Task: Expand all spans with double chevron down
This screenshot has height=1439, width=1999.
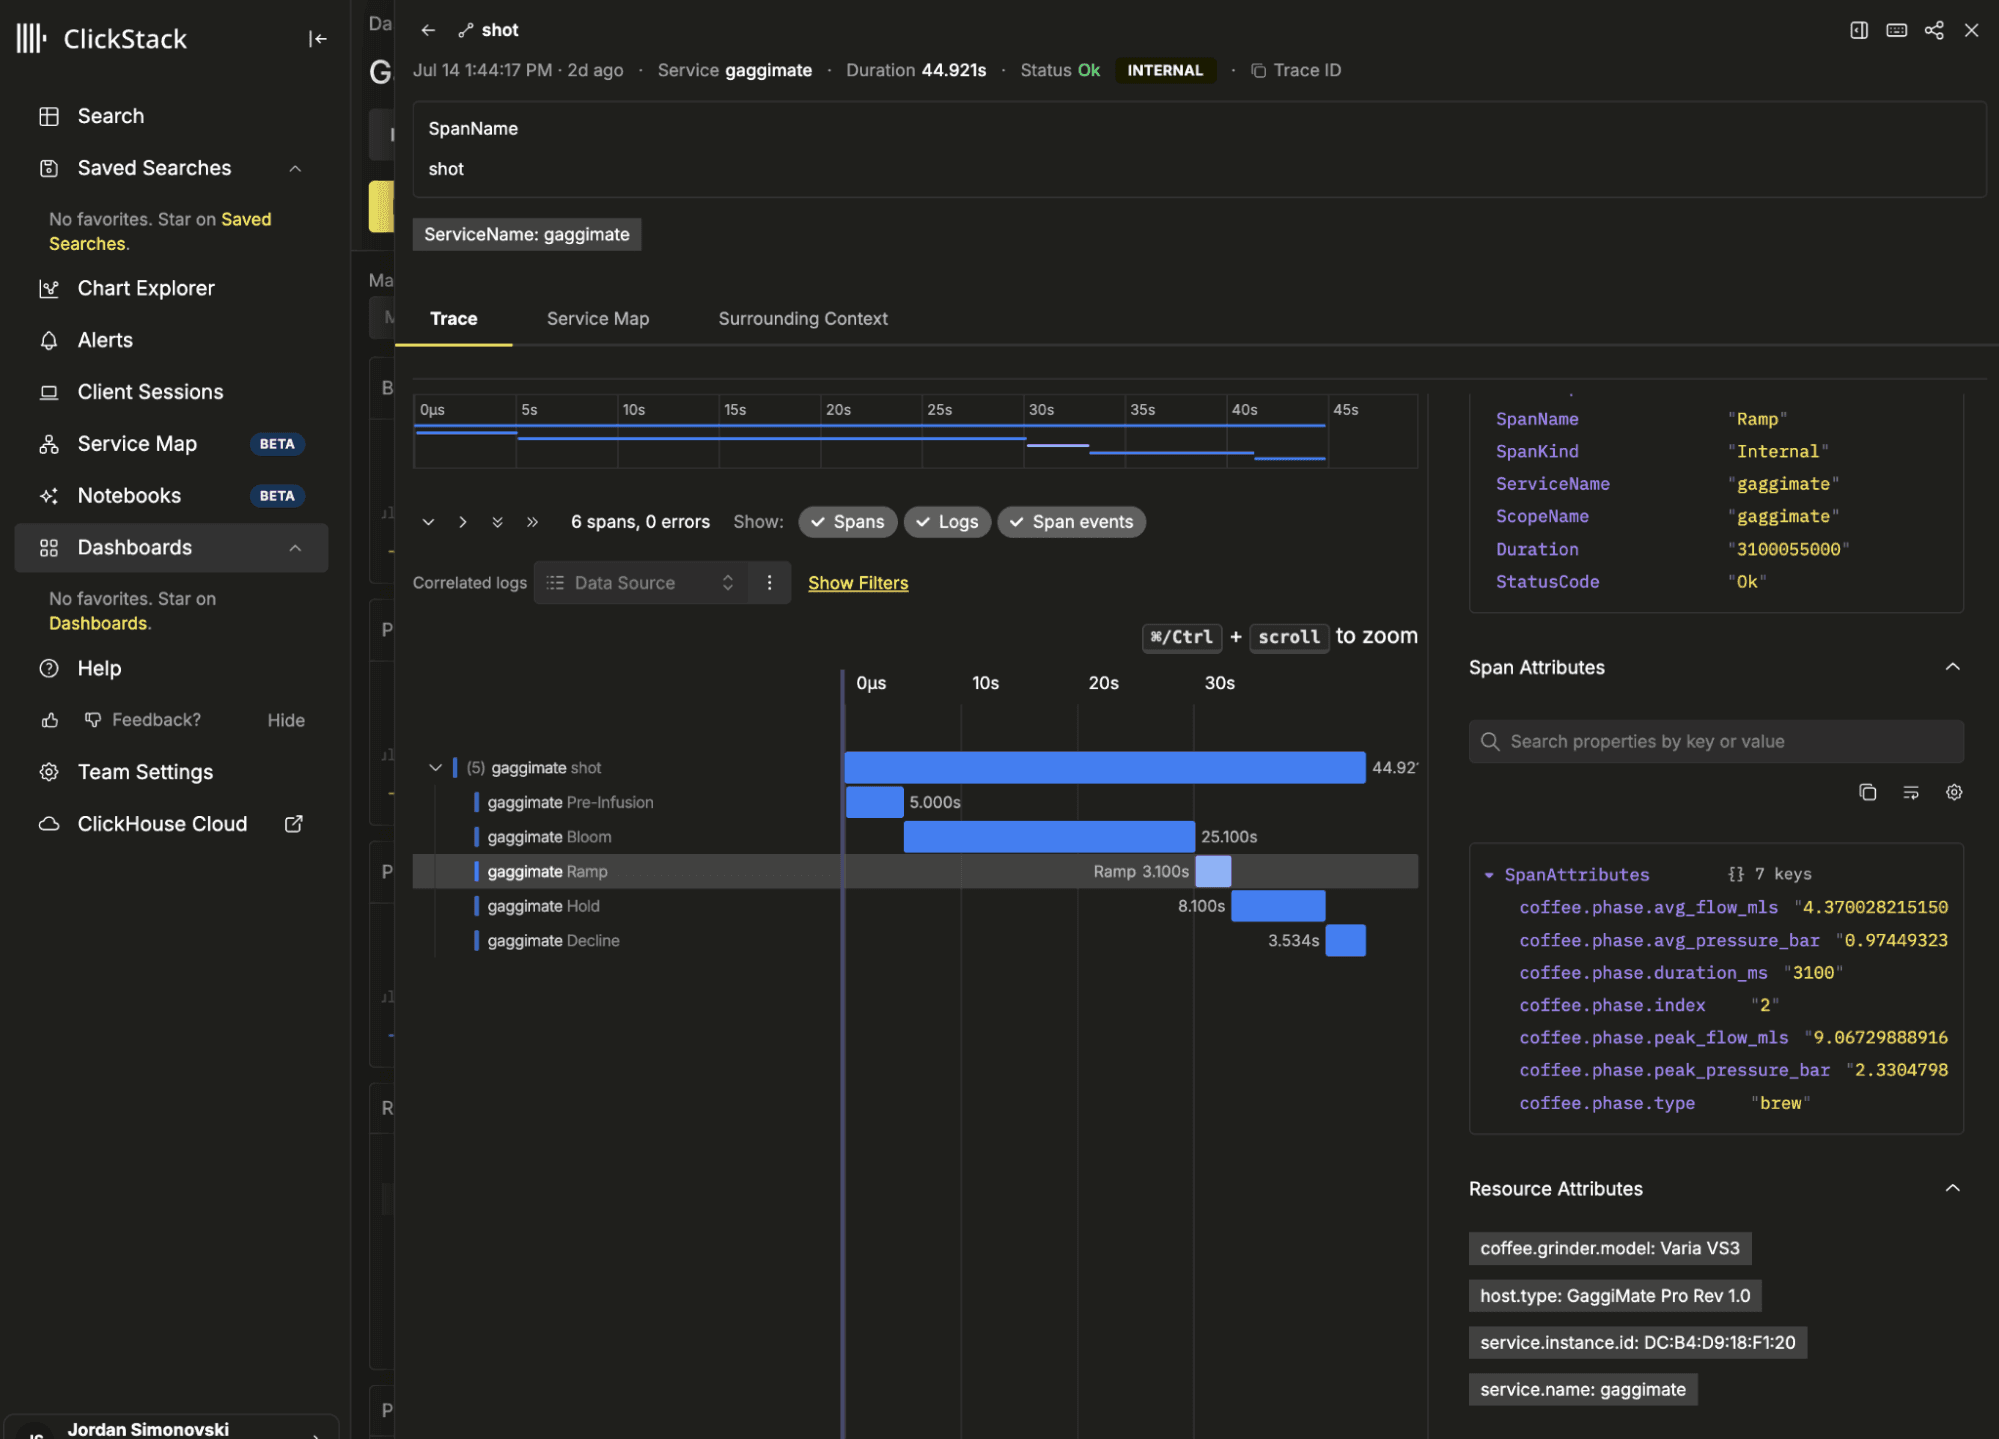Action: [497, 522]
